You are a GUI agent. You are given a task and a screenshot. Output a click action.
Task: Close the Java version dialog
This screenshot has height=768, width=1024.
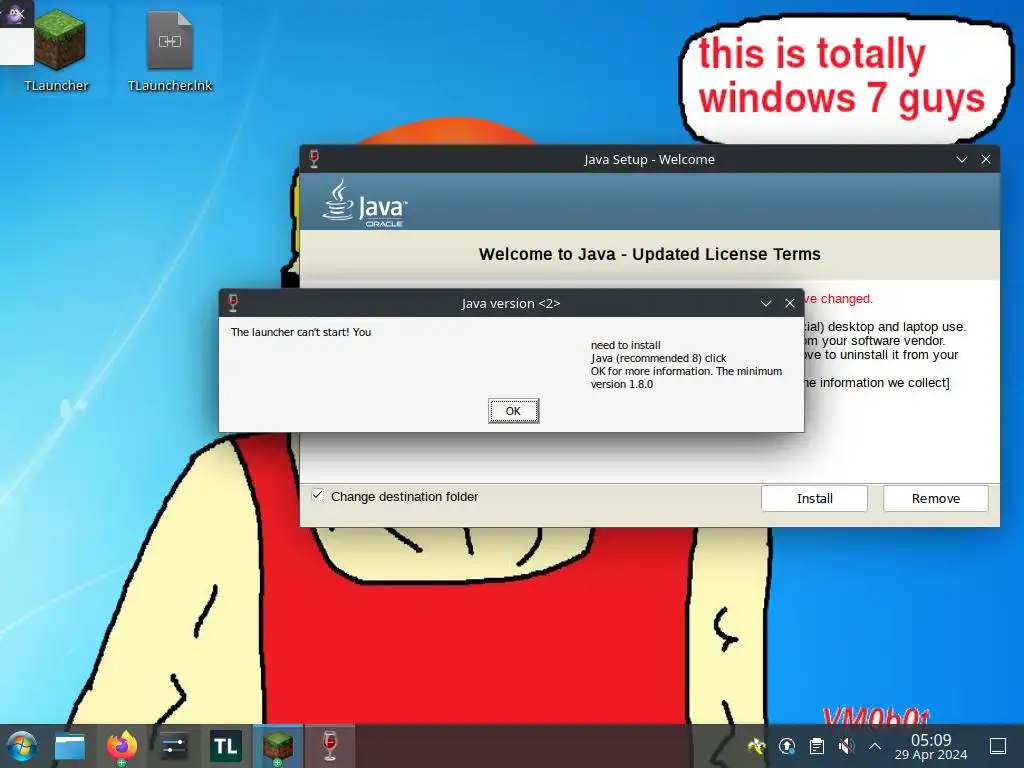[790, 303]
